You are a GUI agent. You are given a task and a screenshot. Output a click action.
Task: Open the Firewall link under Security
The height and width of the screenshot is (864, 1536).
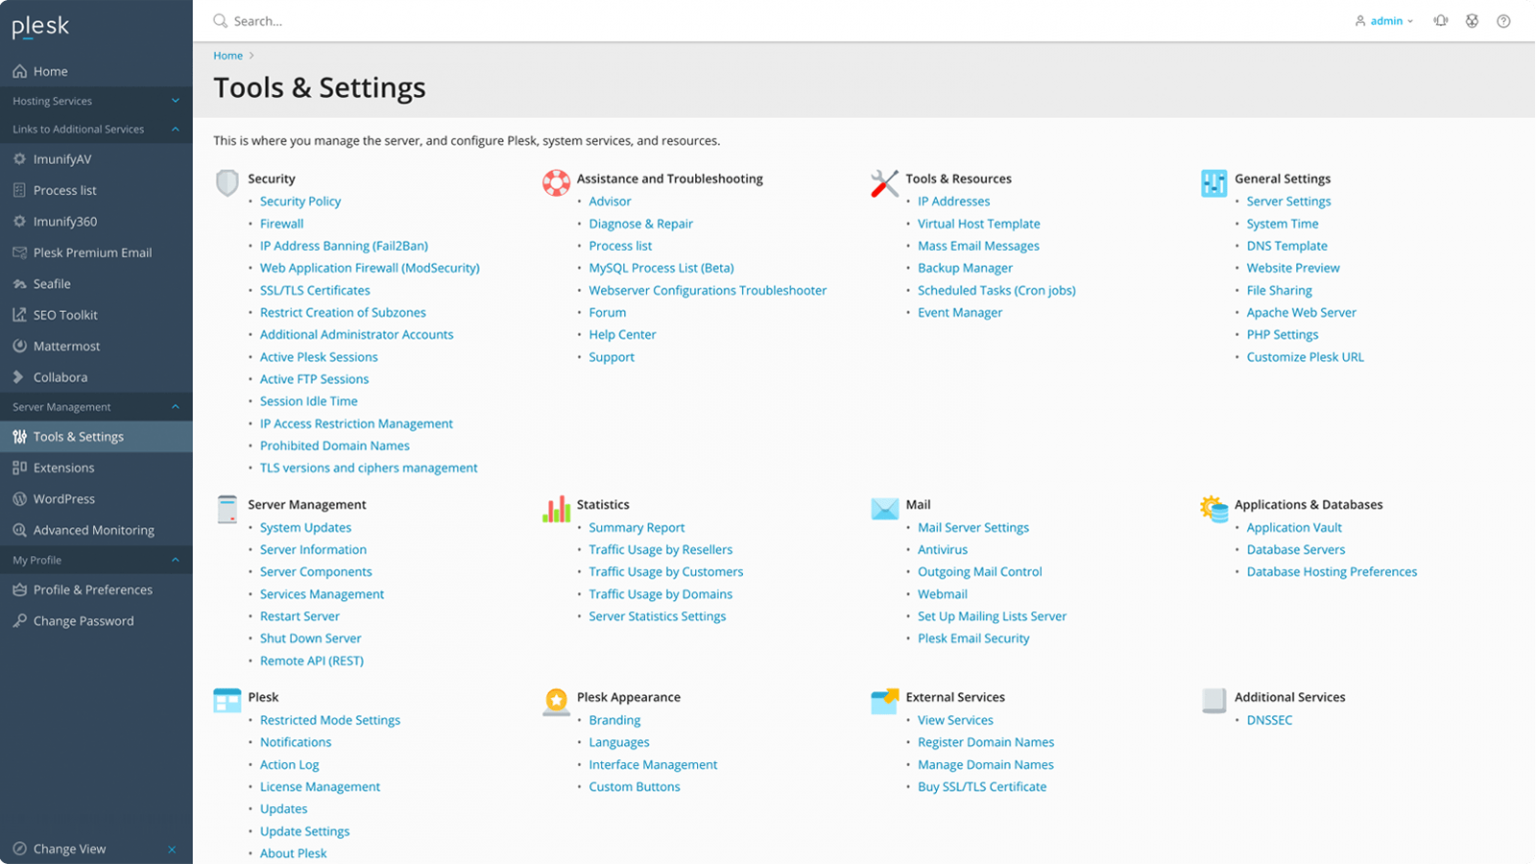click(x=282, y=224)
